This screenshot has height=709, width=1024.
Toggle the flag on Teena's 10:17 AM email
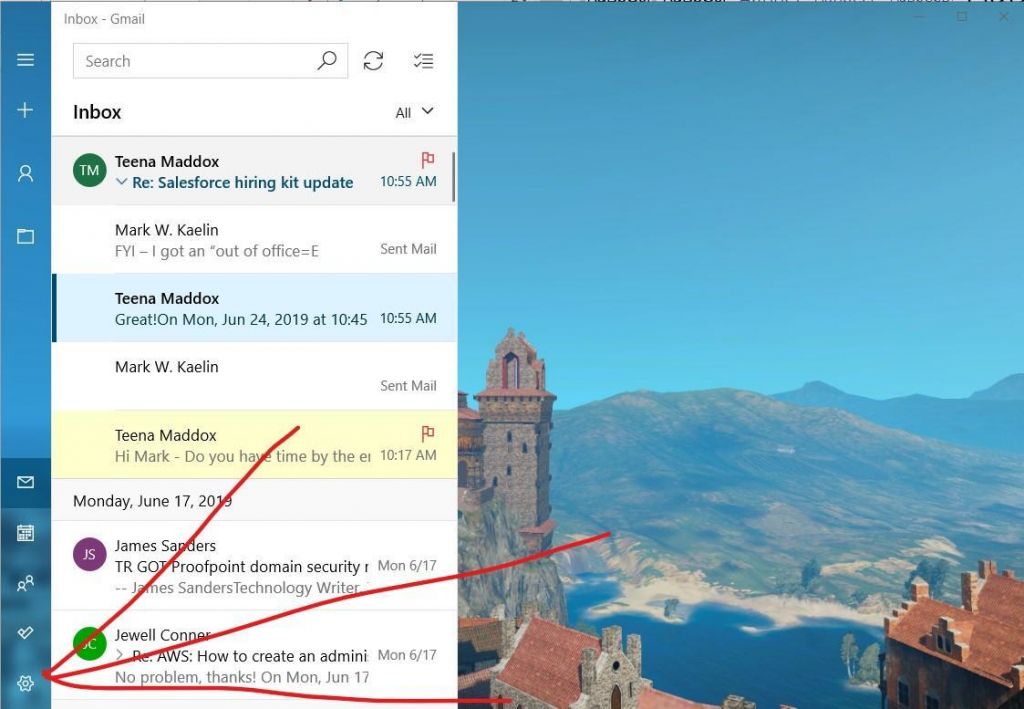tap(428, 433)
